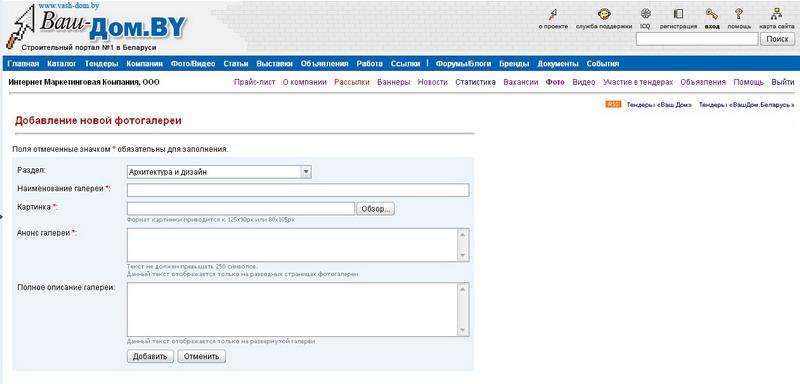Click the 'Картинка' file path field
Image resolution: width=800 pixels, height=384 pixels.
tap(241, 209)
